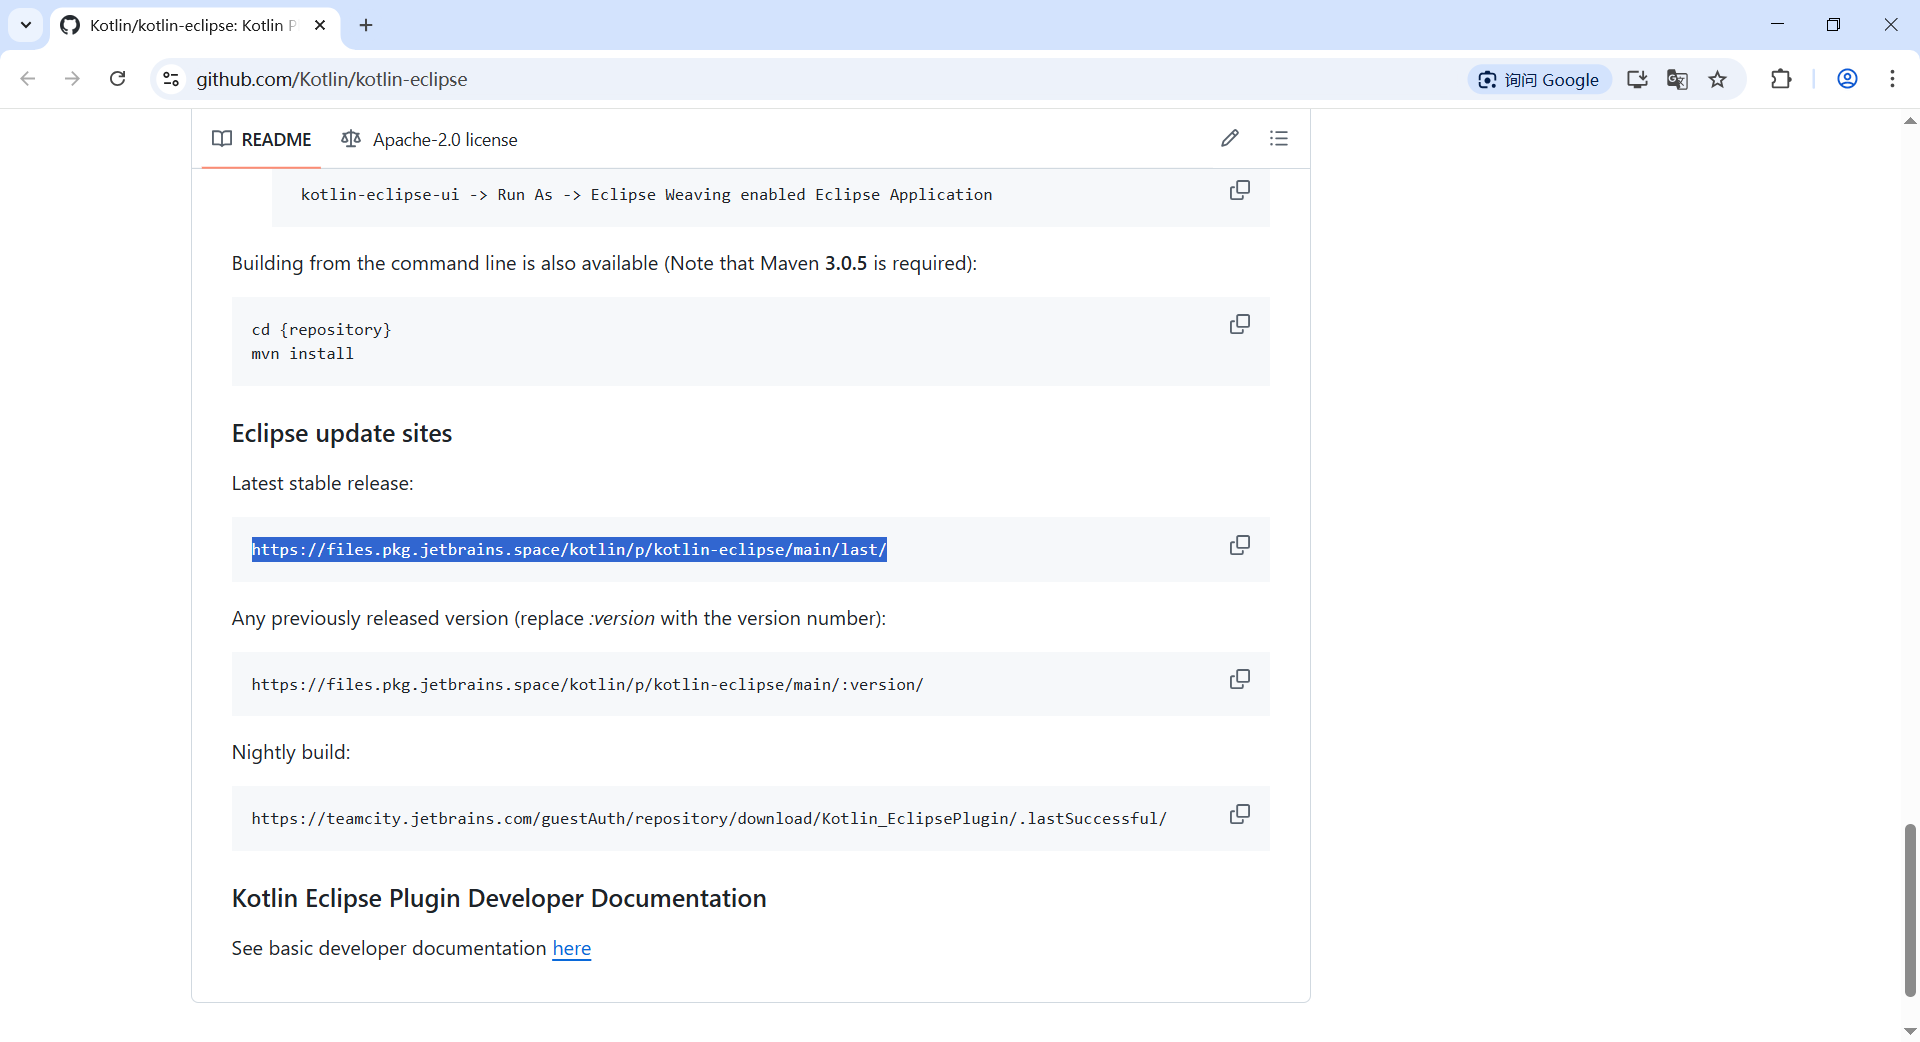Screen dimensions: 1920x1042
Task: Click 'Any previously released version' paragraph
Action: point(559,618)
